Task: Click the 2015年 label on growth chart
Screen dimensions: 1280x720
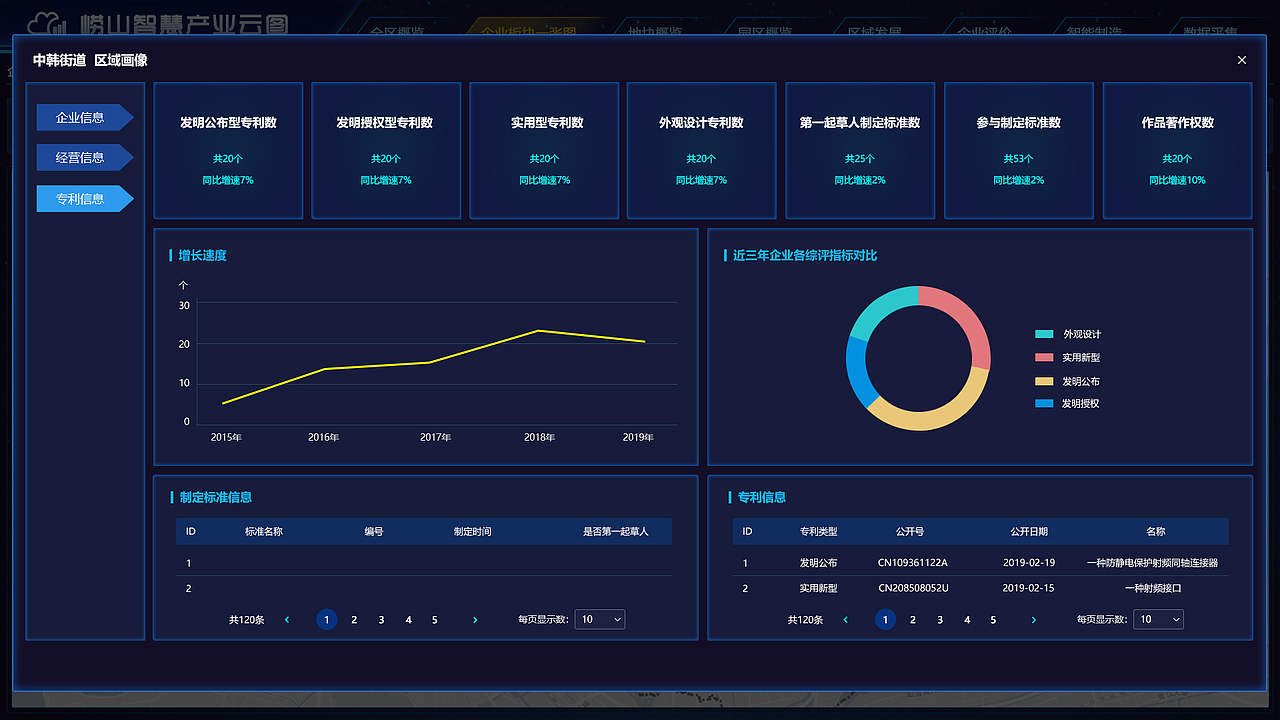Action: point(226,437)
